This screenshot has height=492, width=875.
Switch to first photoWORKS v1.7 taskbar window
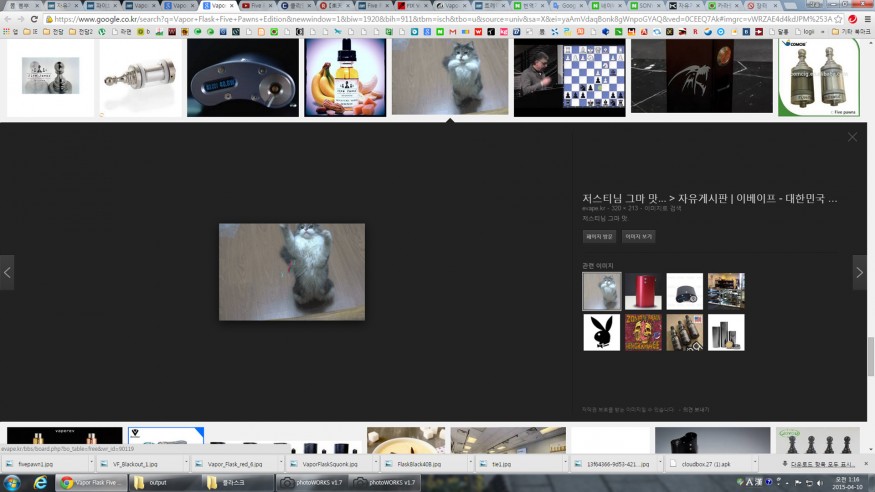click(312, 482)
